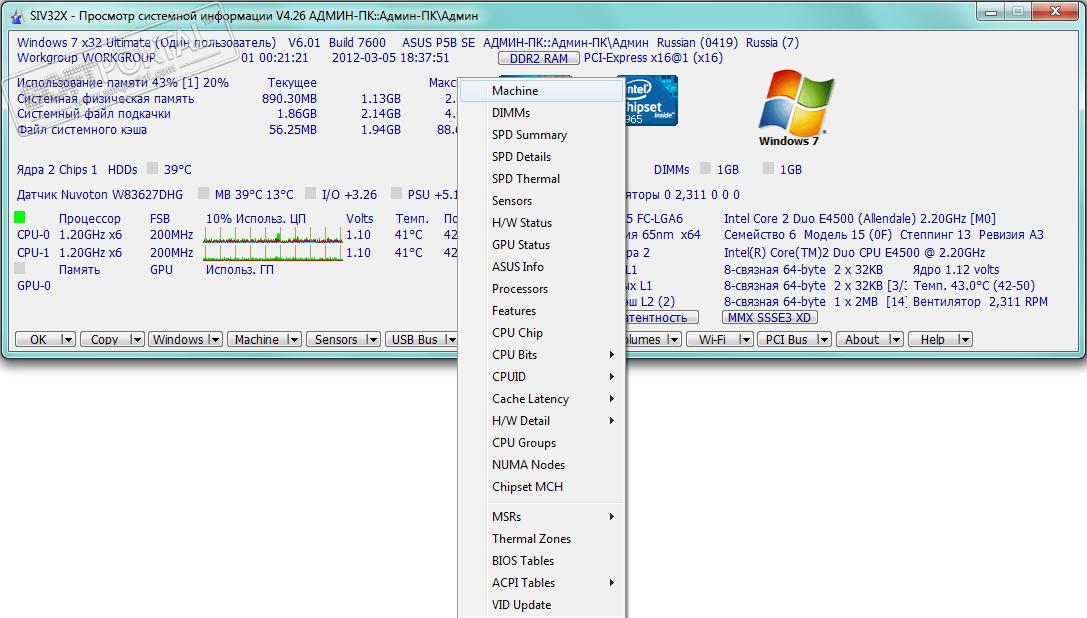Choose Processors menu entry
Screen dimensions: 1087x618
pyautogui.click(x=541, y=289)
